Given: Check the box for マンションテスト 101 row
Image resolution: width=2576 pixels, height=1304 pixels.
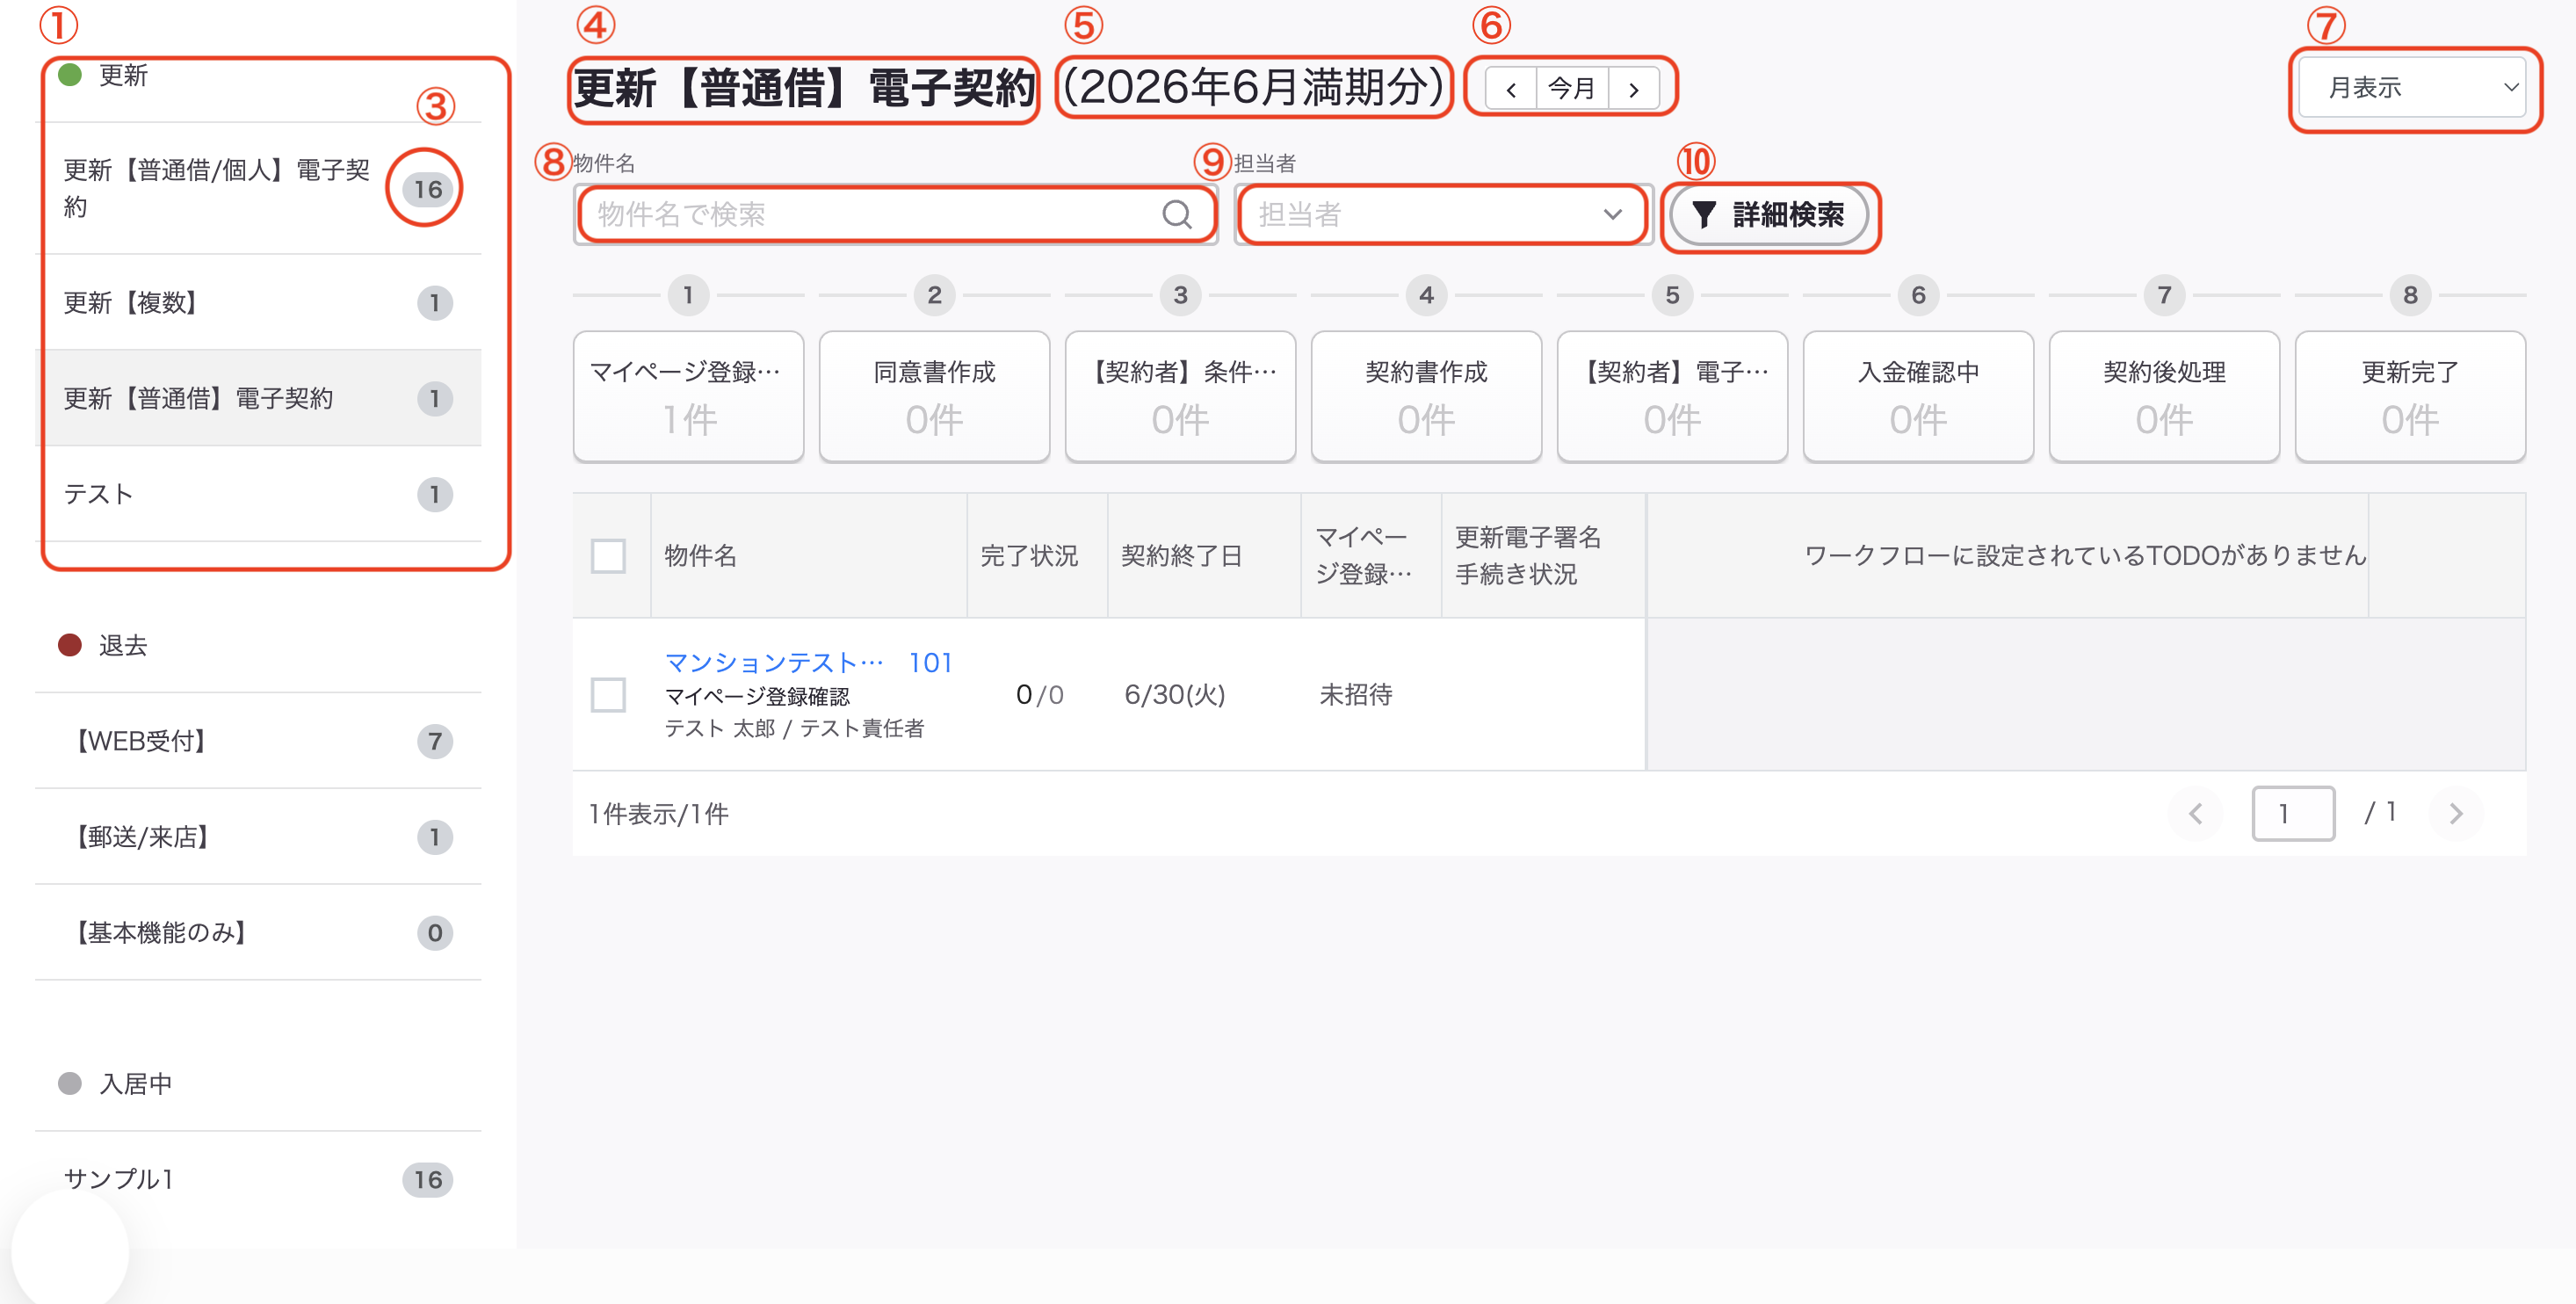Looking at the screenshot, I should [608, 694].
